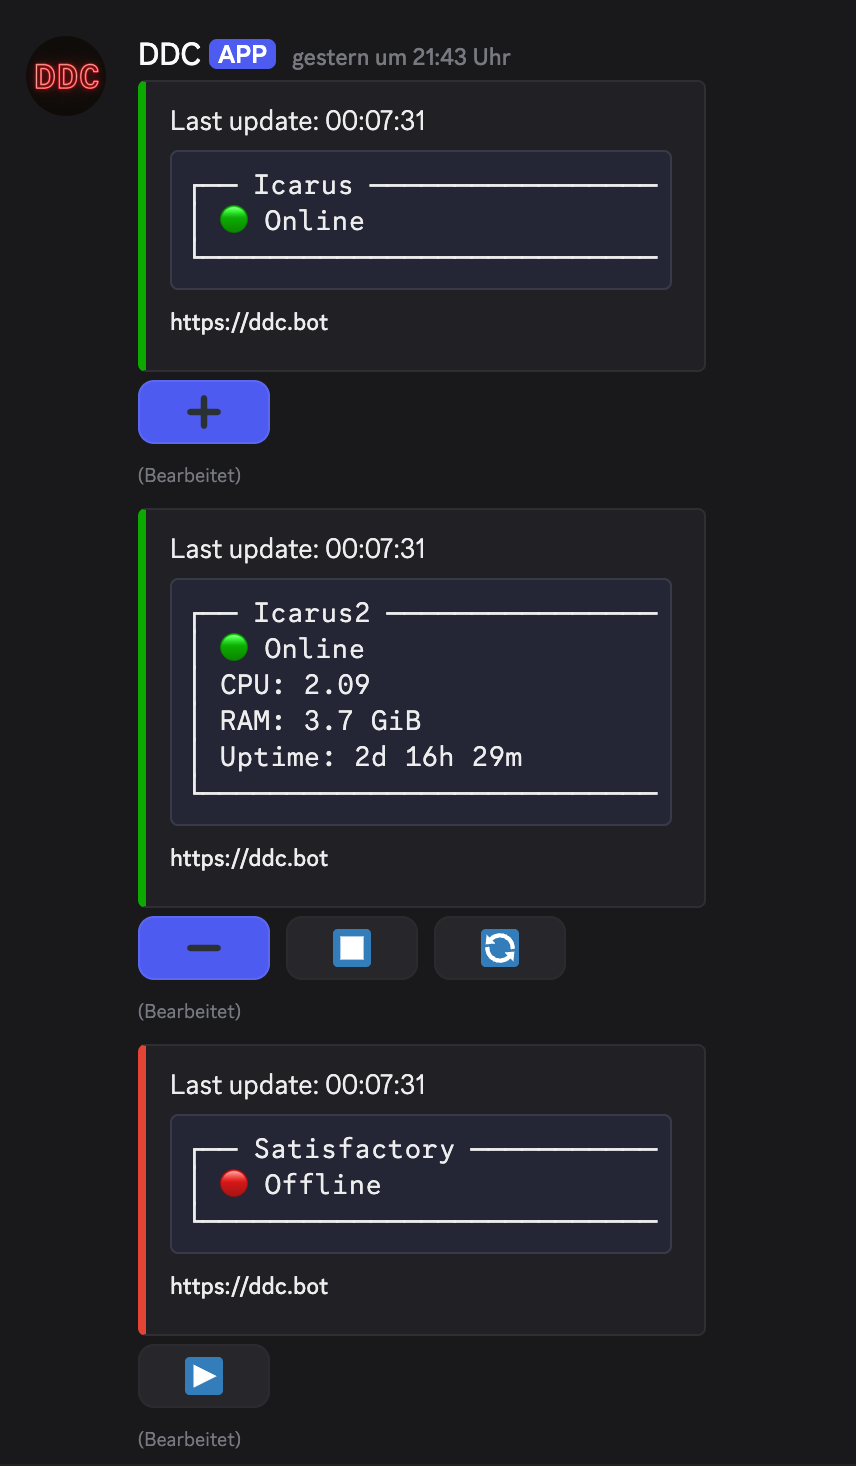Click the RAM: 3.7 GiB reading

320,721
